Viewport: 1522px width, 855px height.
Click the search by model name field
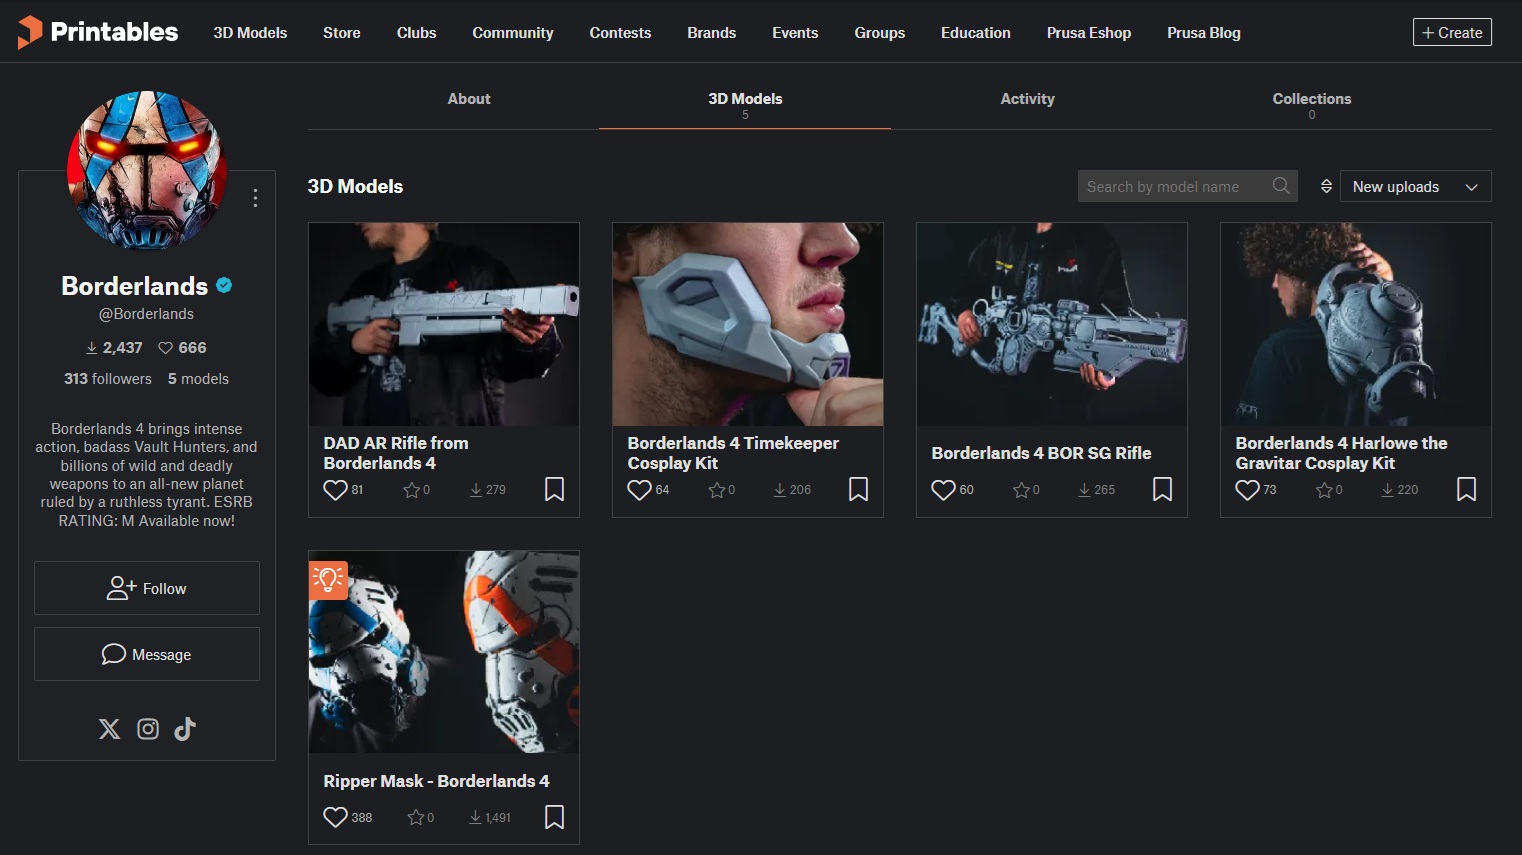1170,186
